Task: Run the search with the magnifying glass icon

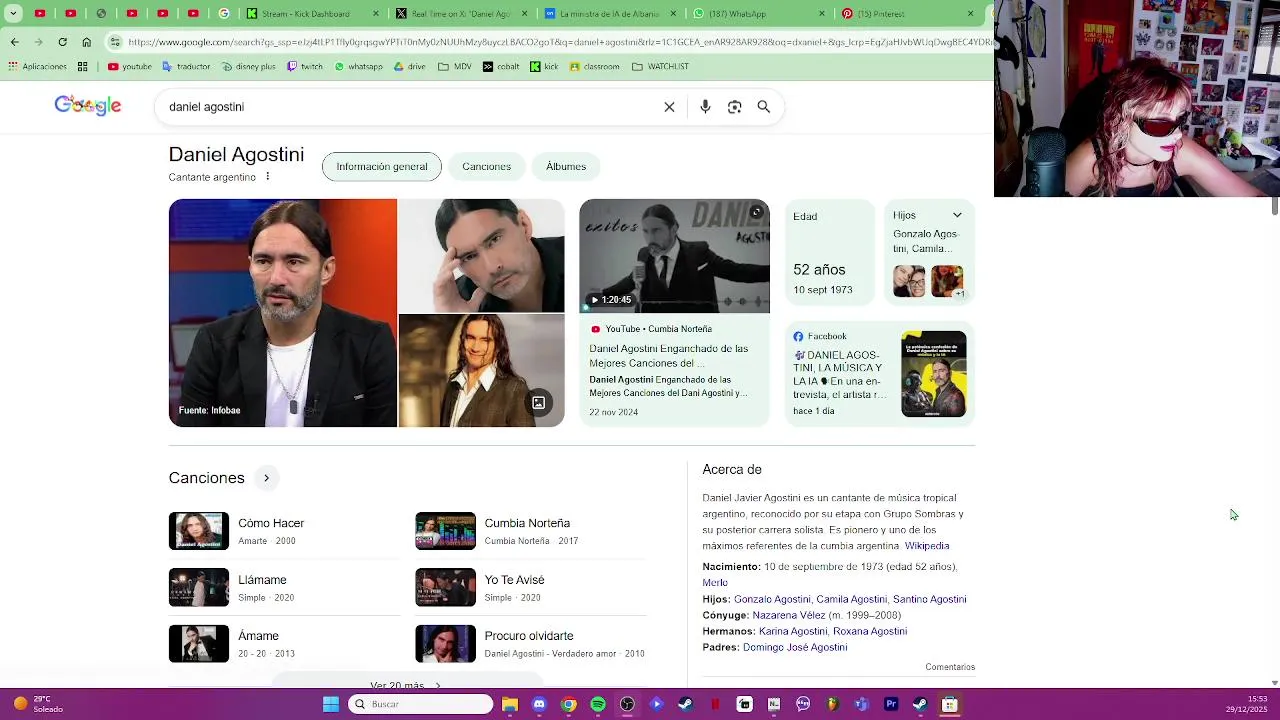Action: point(764,107)
